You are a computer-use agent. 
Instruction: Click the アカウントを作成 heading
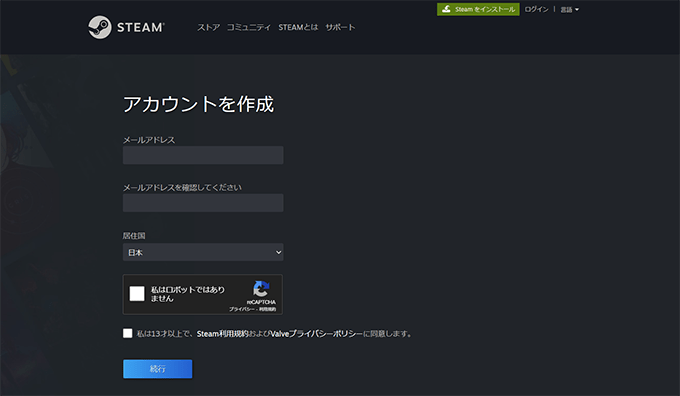pyautogui.click(x=199, y=104)
